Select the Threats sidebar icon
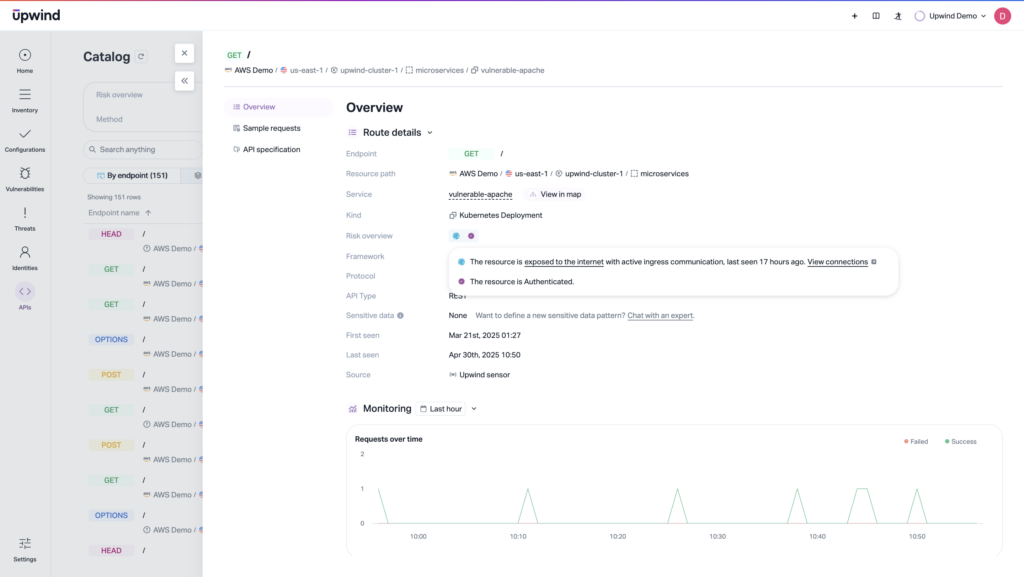The image size is (1024, 577). (24, 218)
